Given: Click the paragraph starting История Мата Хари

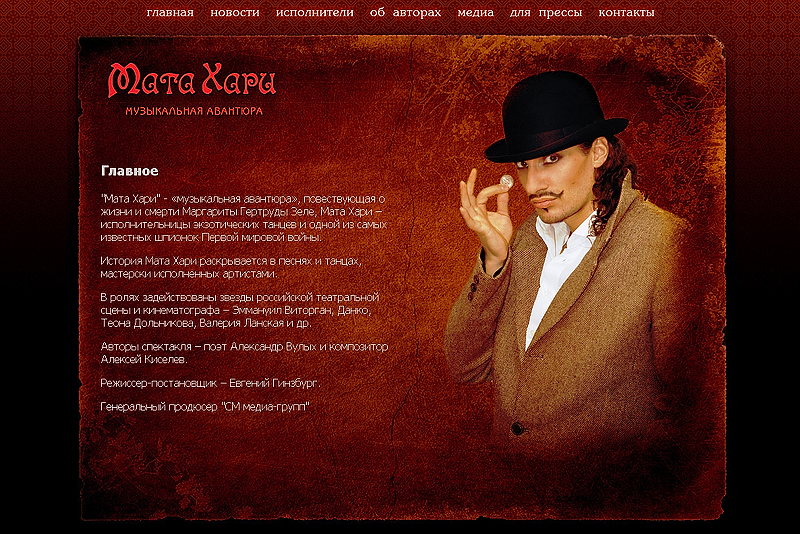Looking at the screenshot, I should [231, 267].
